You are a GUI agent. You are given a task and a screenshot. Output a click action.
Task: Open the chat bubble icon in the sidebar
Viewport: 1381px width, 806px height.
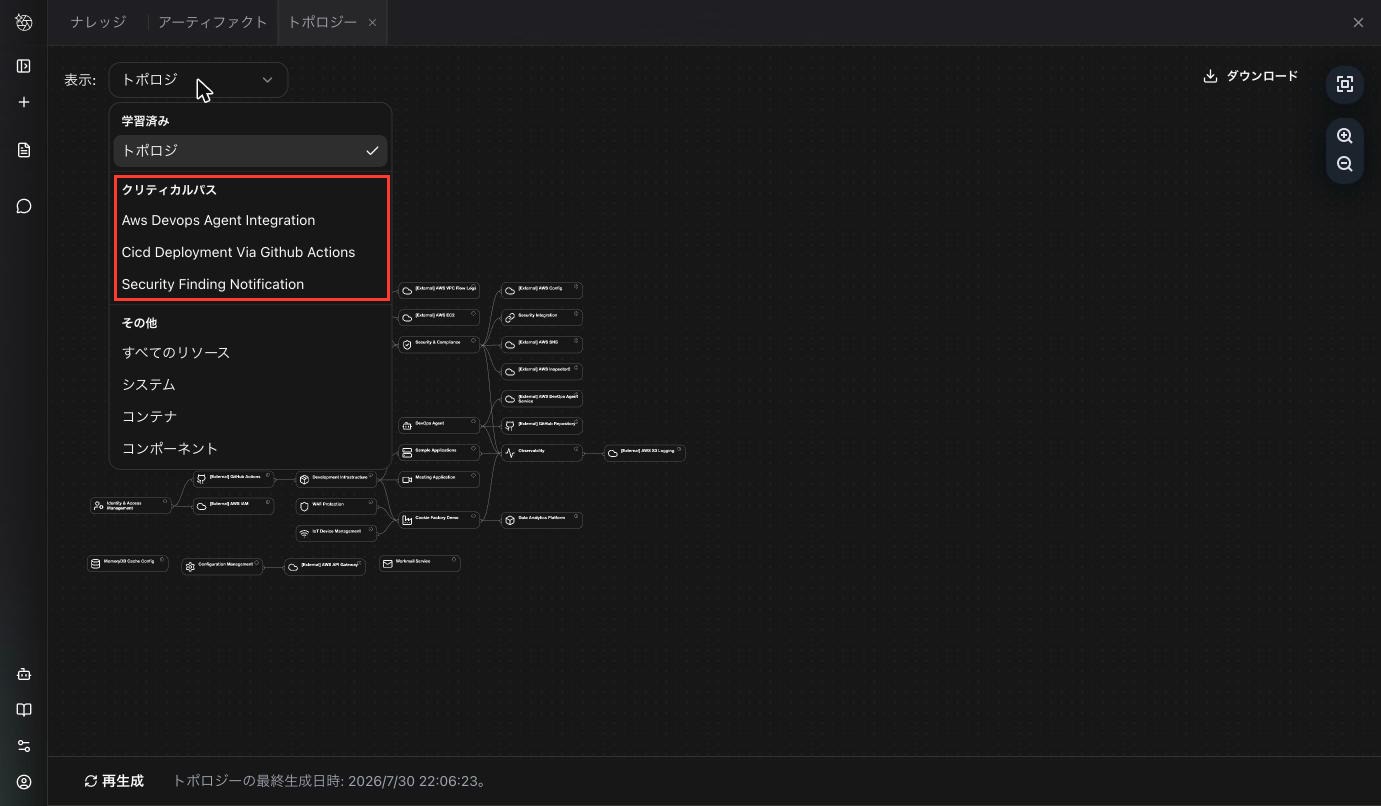24,206
